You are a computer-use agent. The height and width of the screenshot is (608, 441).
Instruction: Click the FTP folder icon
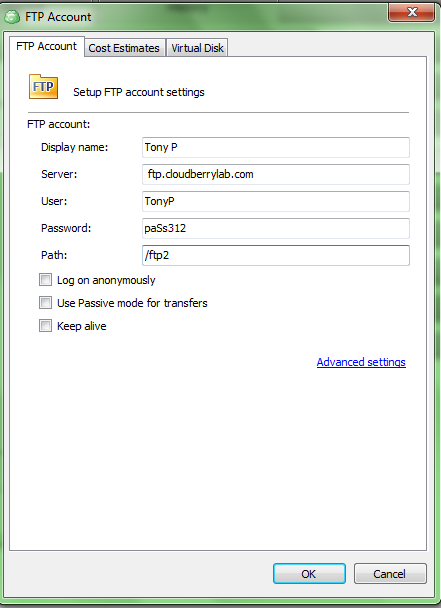43,86
